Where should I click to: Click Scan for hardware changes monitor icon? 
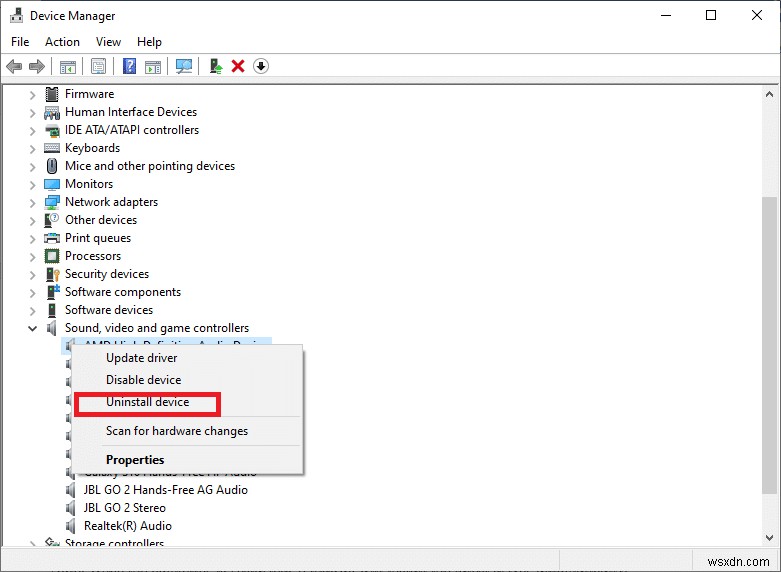(184, 66)
